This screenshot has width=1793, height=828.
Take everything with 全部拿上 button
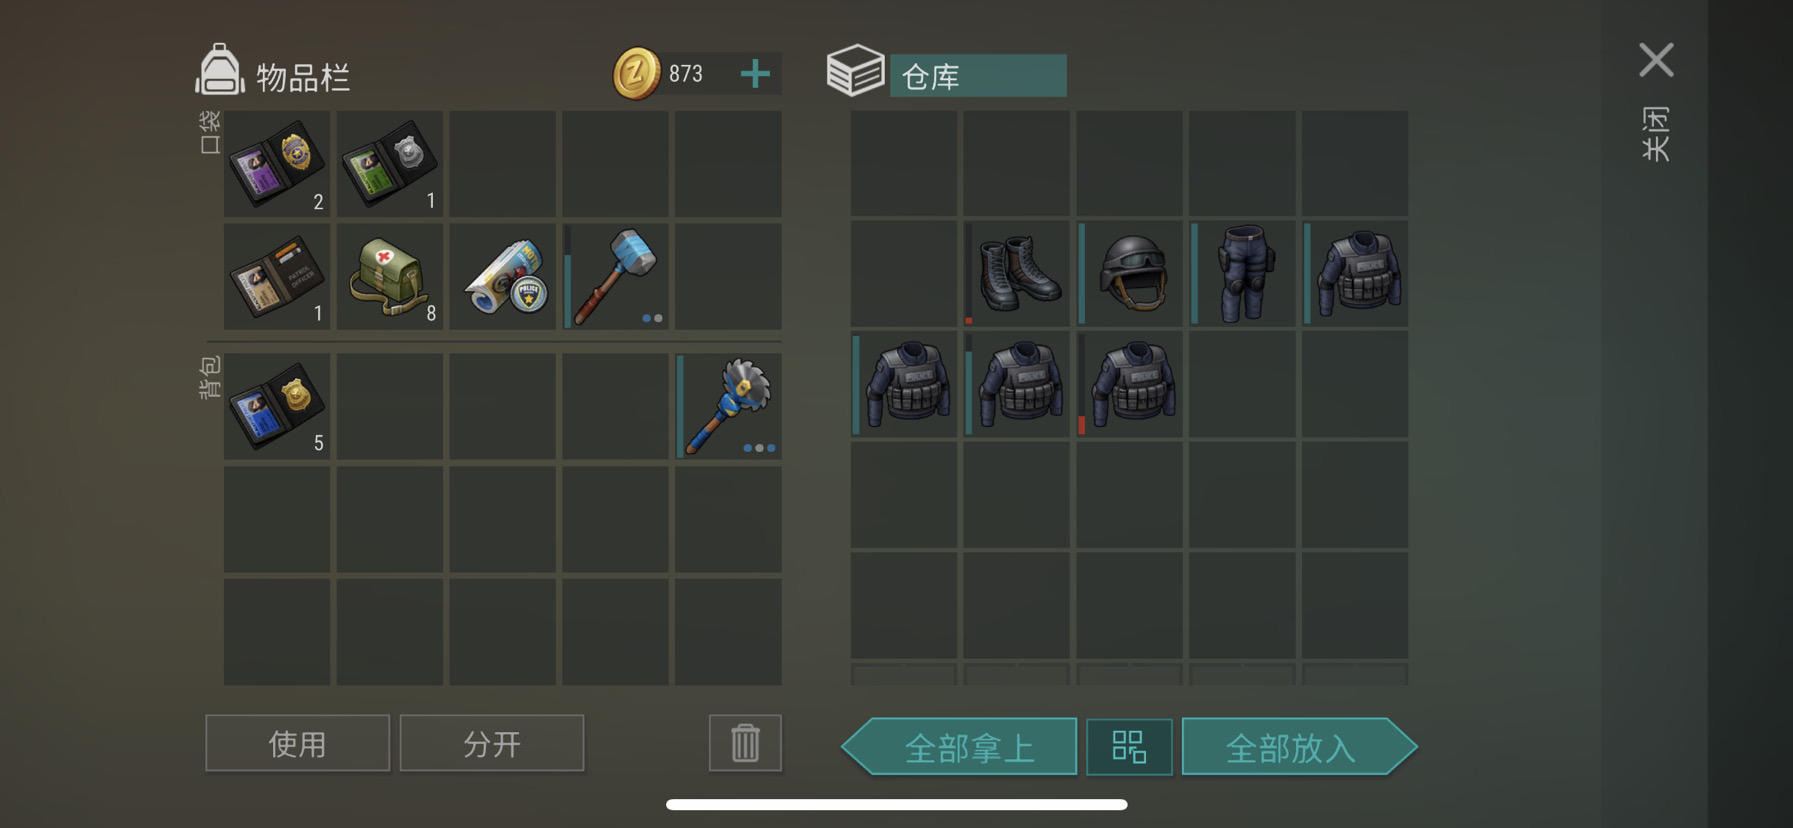(x=959, y=746)
